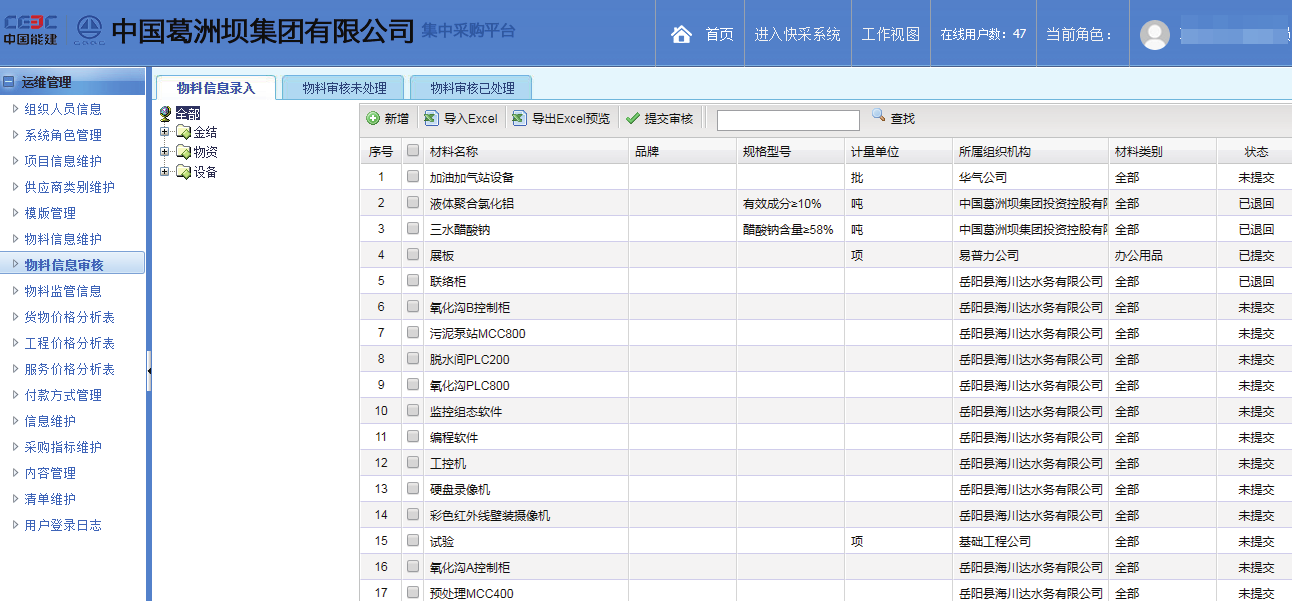Open 进入快采系统 in top navigation
Screen dimensions: 1292x601
click(797, 34)
